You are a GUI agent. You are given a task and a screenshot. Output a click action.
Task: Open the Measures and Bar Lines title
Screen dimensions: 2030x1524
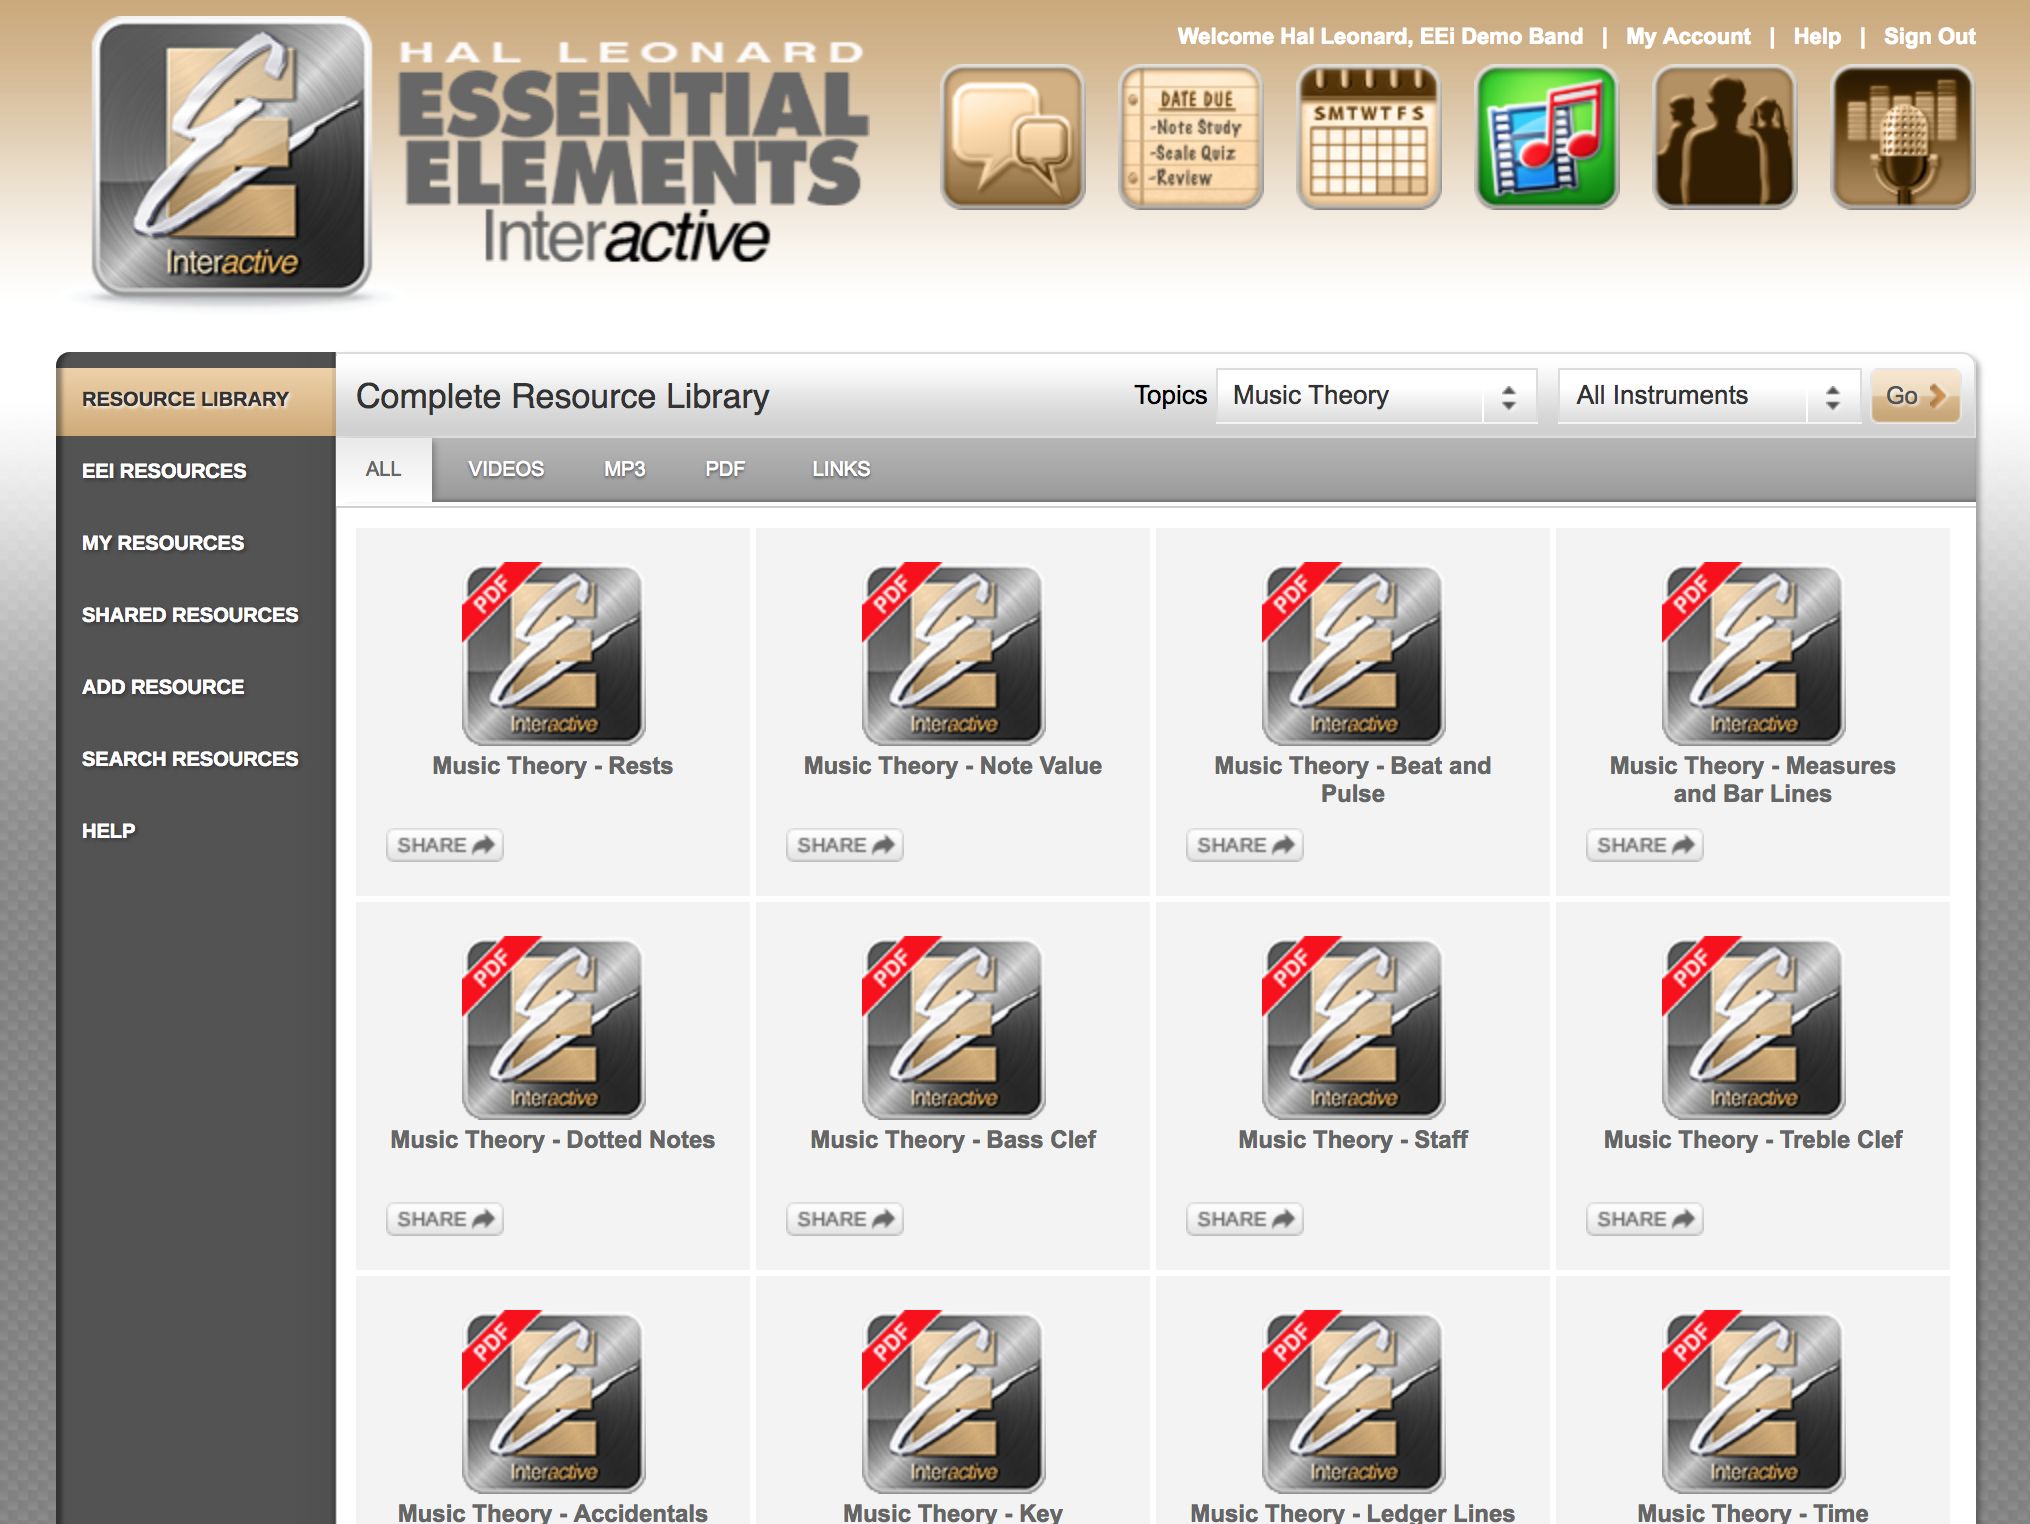[1753, 780]
